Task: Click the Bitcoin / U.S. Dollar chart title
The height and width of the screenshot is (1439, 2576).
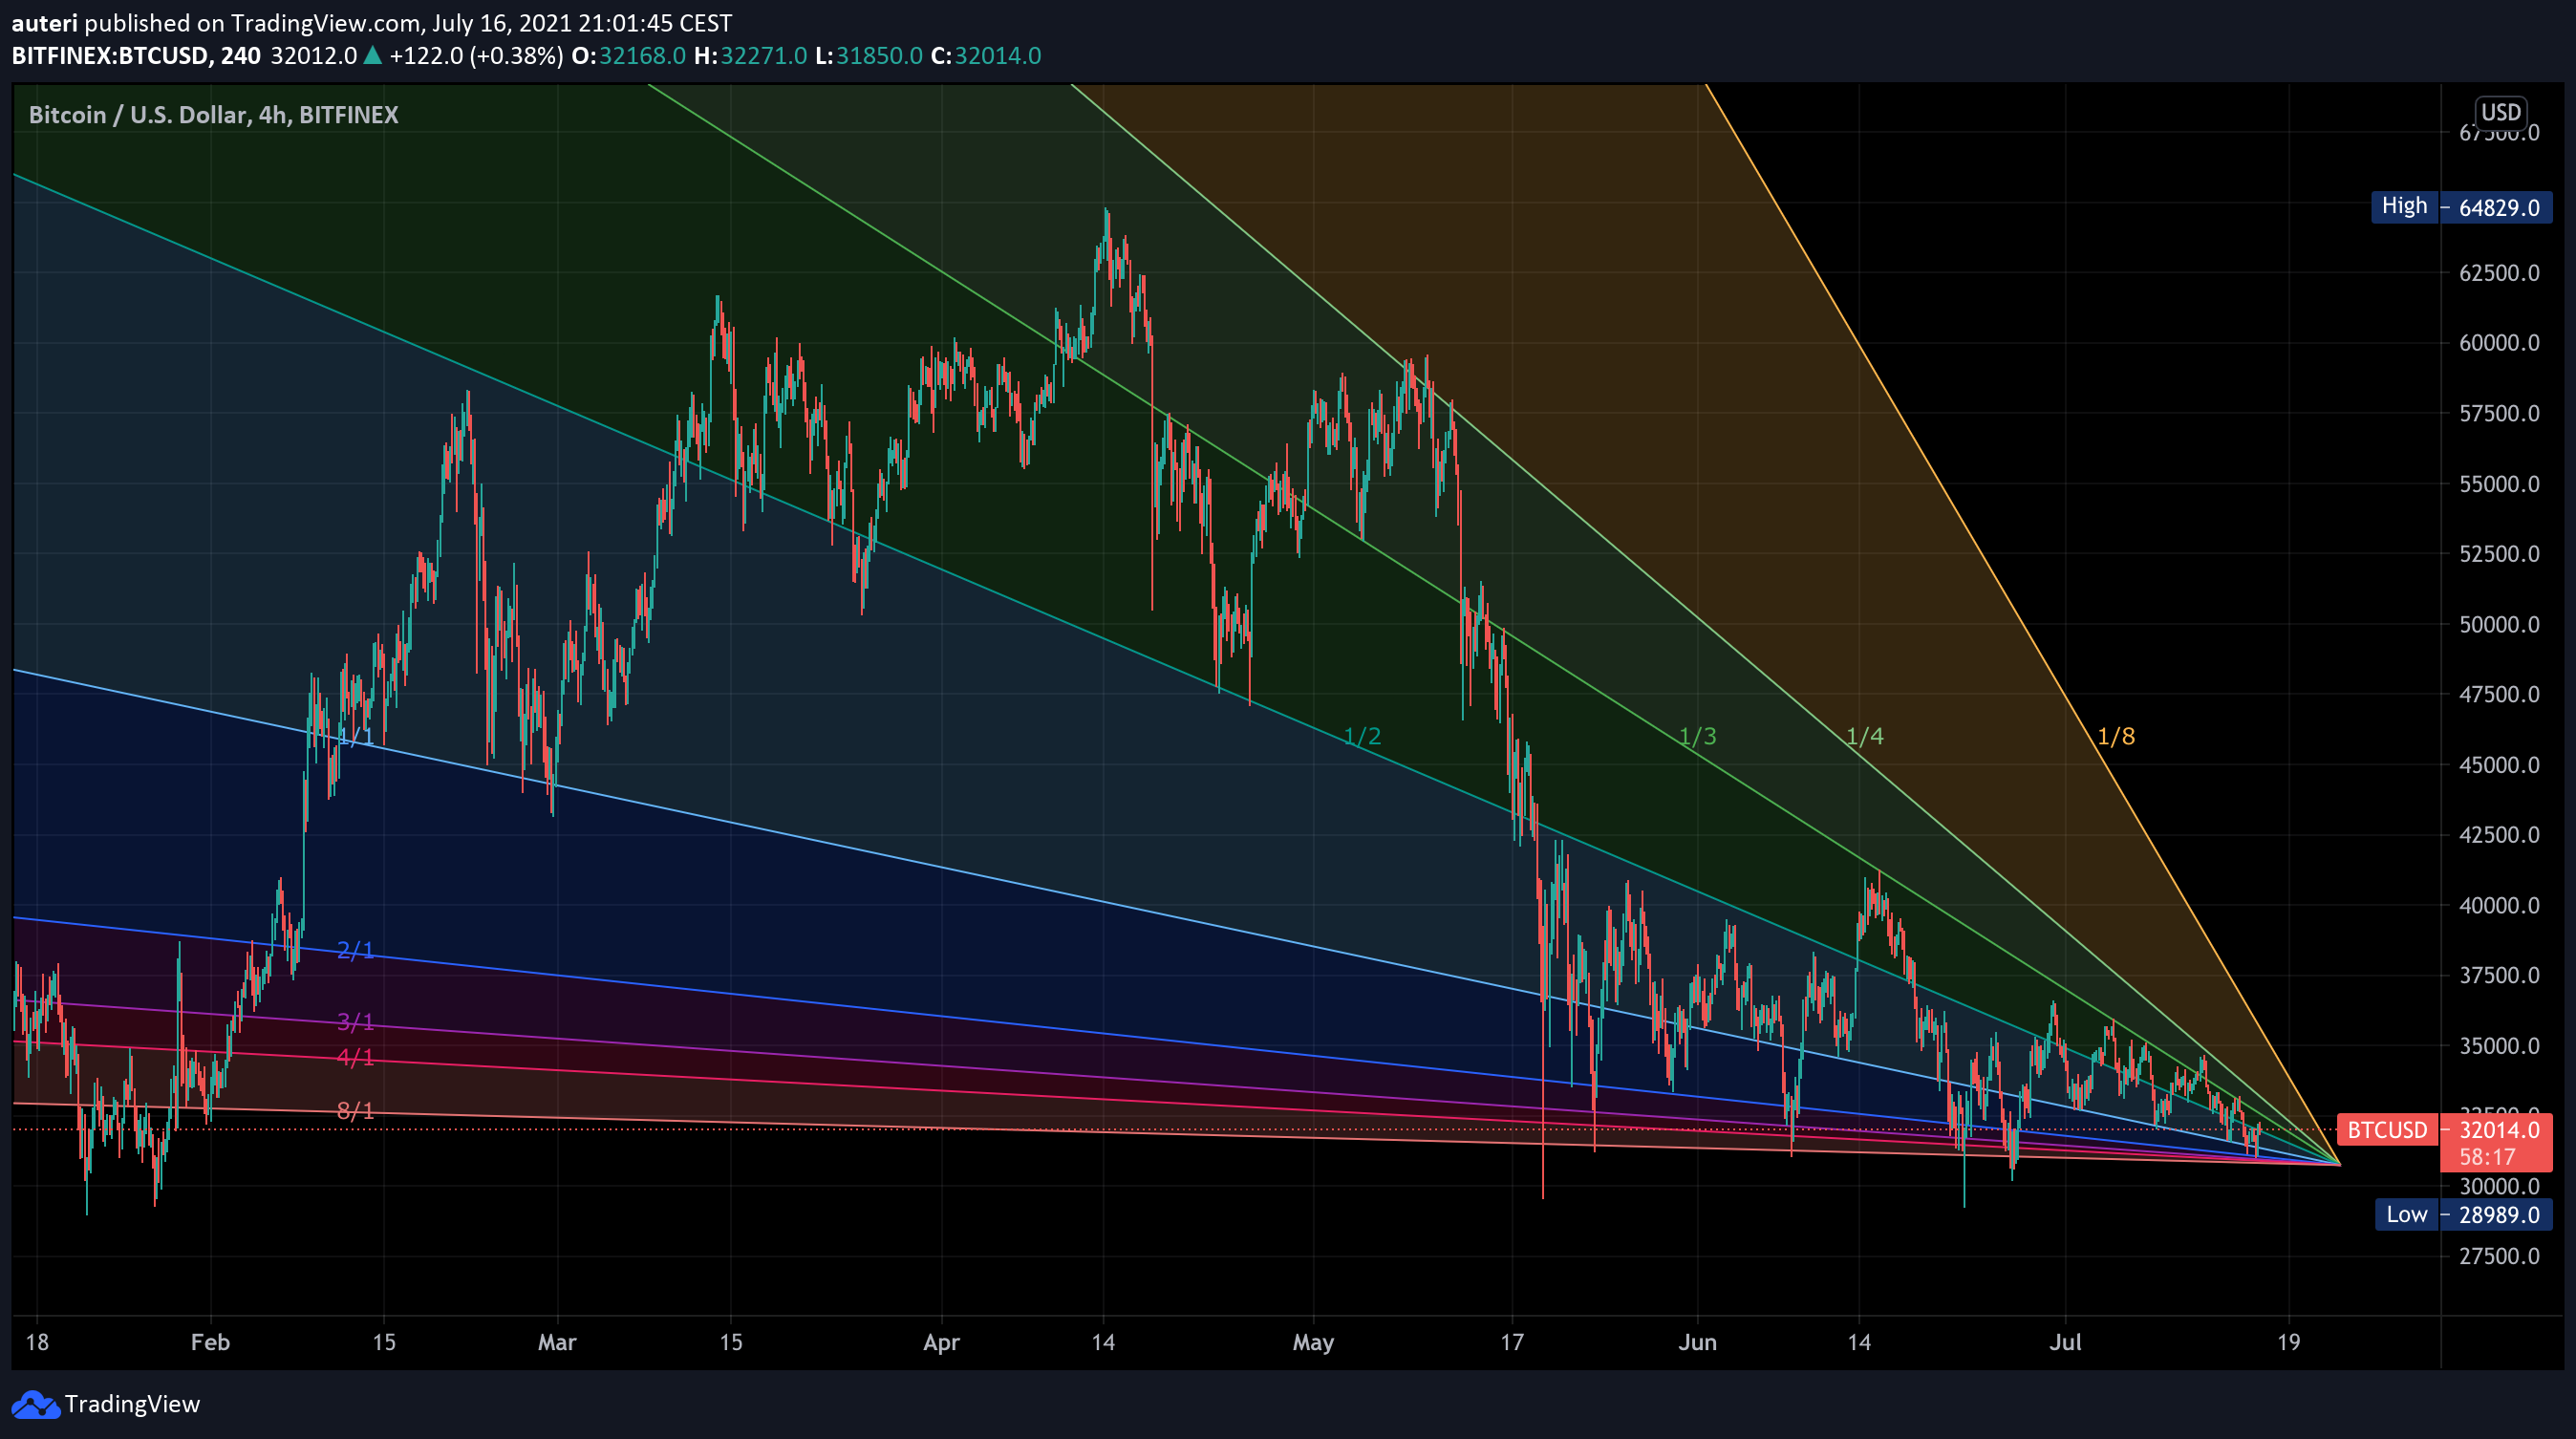Action: (x=213, y=115)
